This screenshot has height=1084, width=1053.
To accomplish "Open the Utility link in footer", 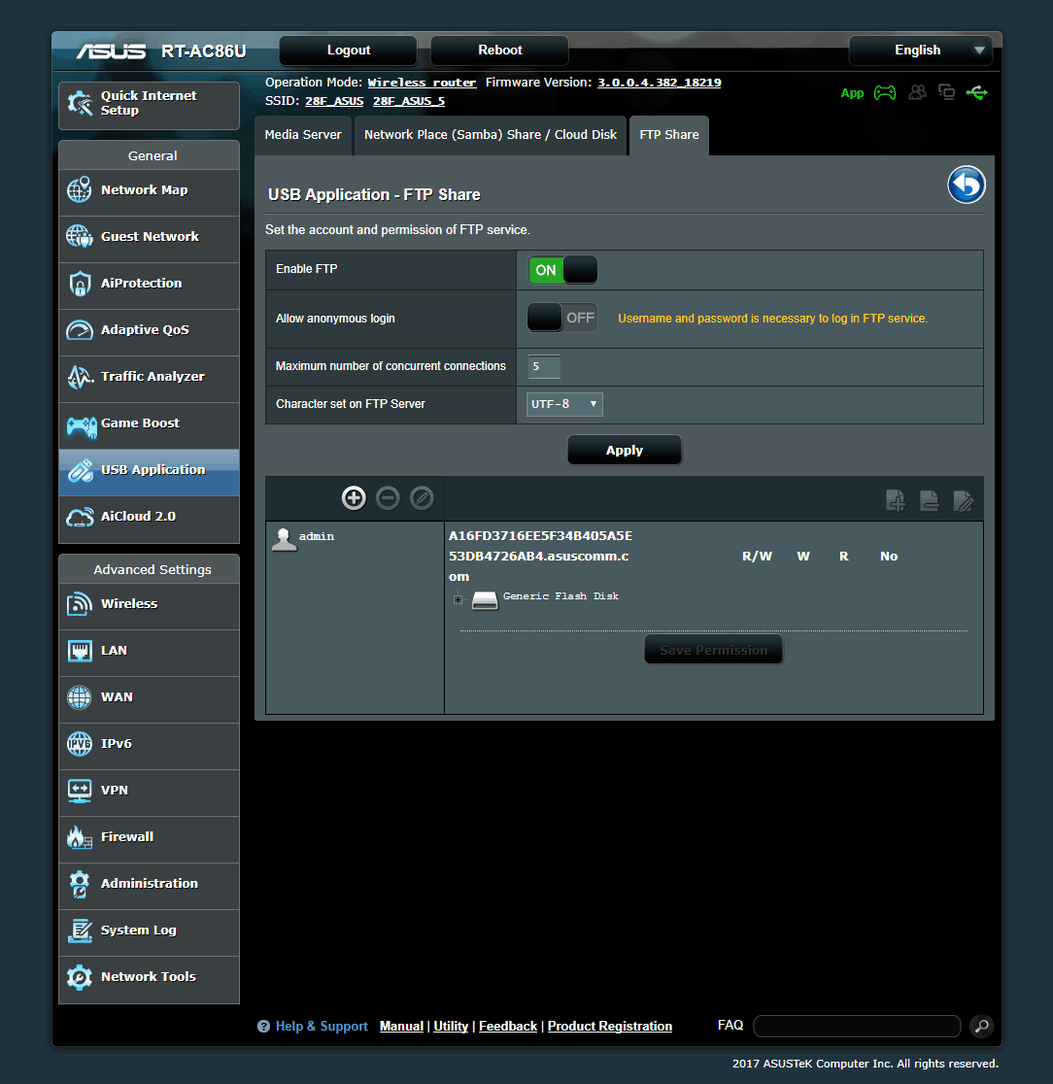I will (451, 1027).
